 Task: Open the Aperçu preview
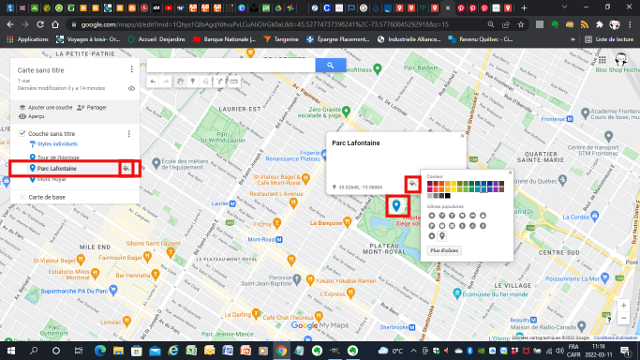pyautogui.click(x=32, y=116)
